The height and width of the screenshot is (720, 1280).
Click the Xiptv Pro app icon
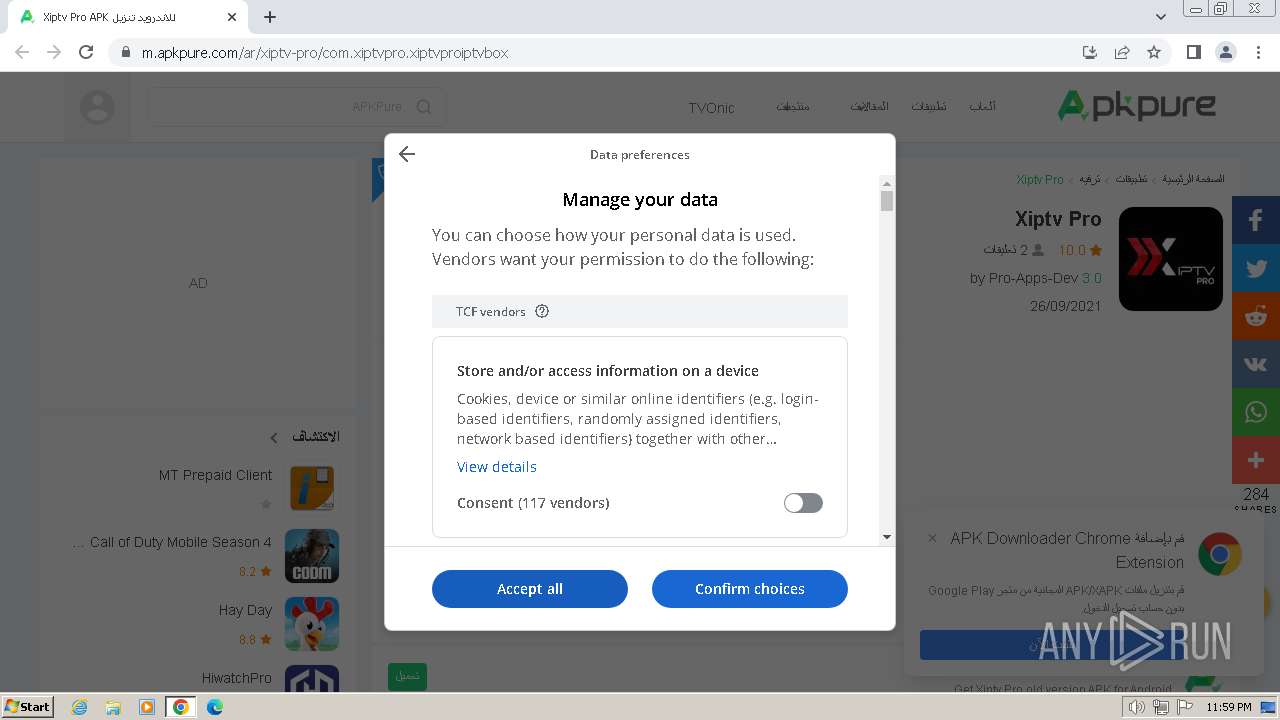tap(1171, 259)
